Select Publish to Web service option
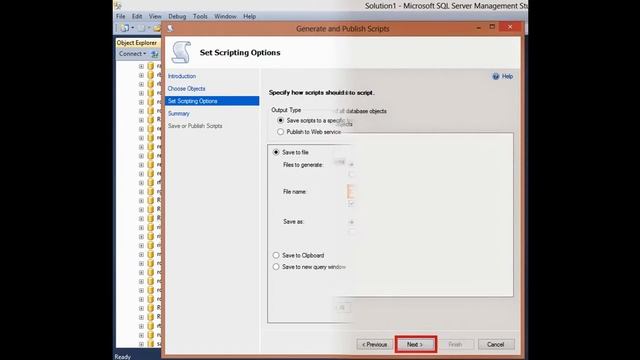The image size is (640, 360). pyautogui.click(x=280, y=132)
